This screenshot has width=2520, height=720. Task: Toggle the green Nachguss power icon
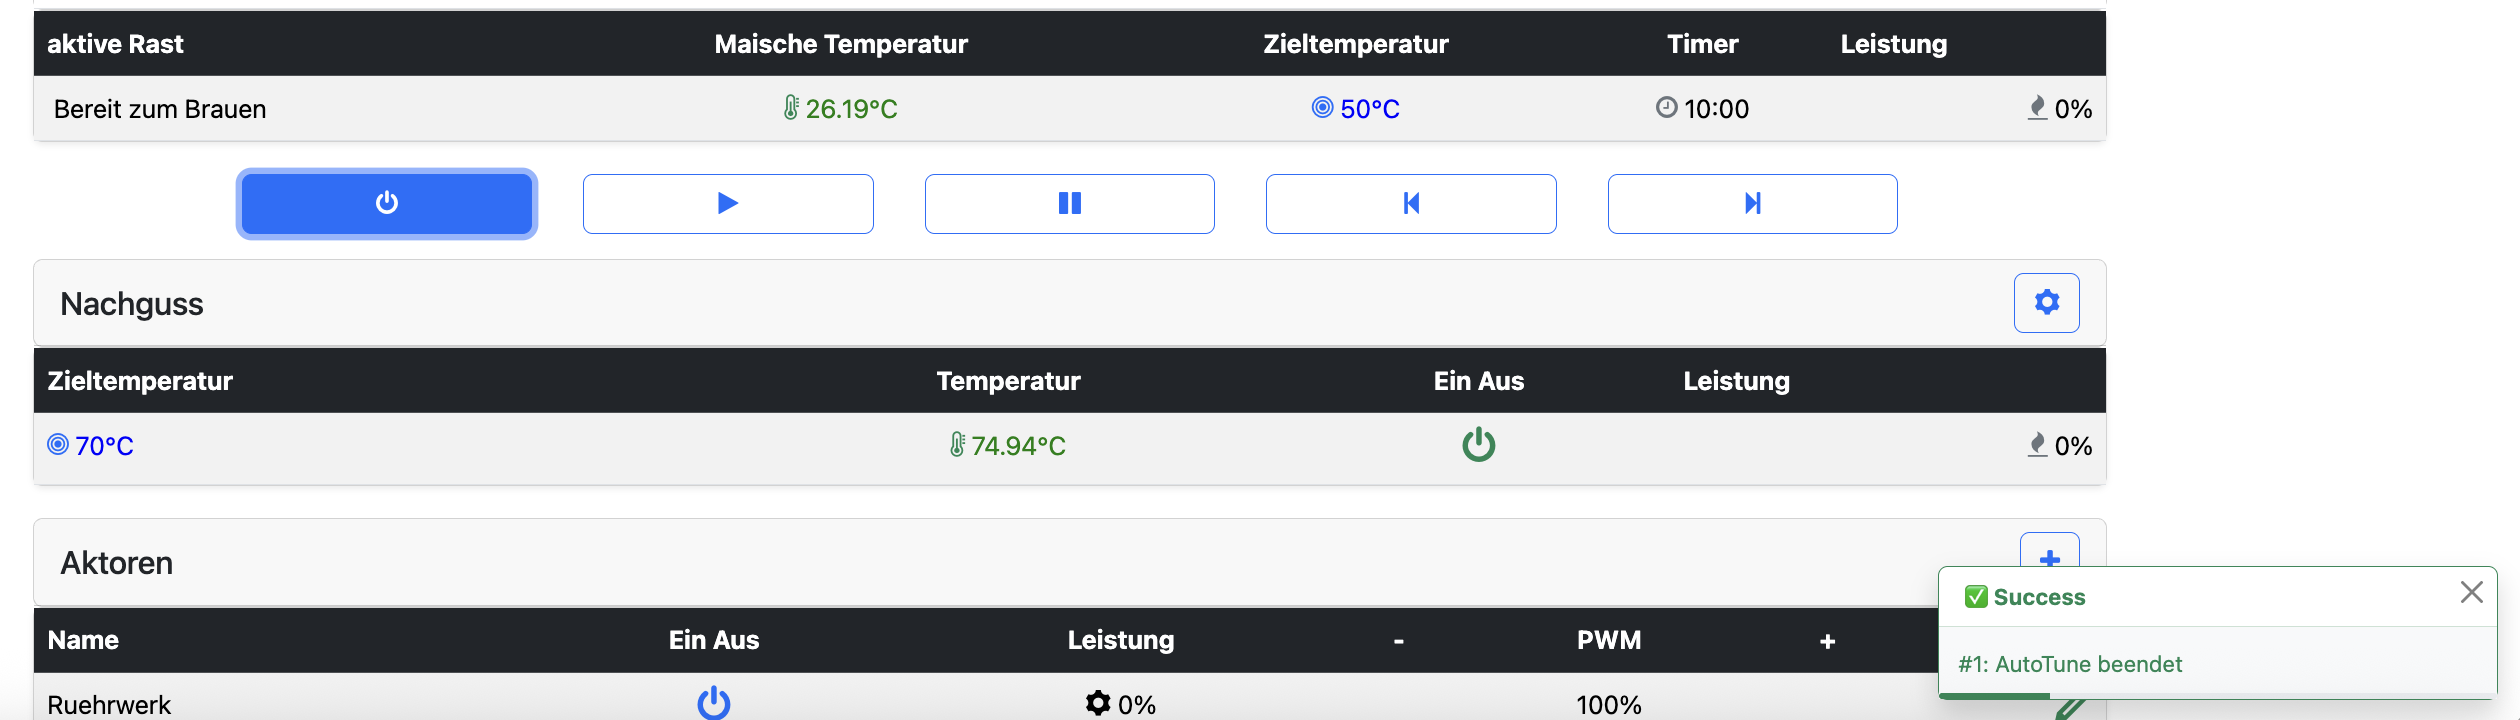pos(1478,445)
